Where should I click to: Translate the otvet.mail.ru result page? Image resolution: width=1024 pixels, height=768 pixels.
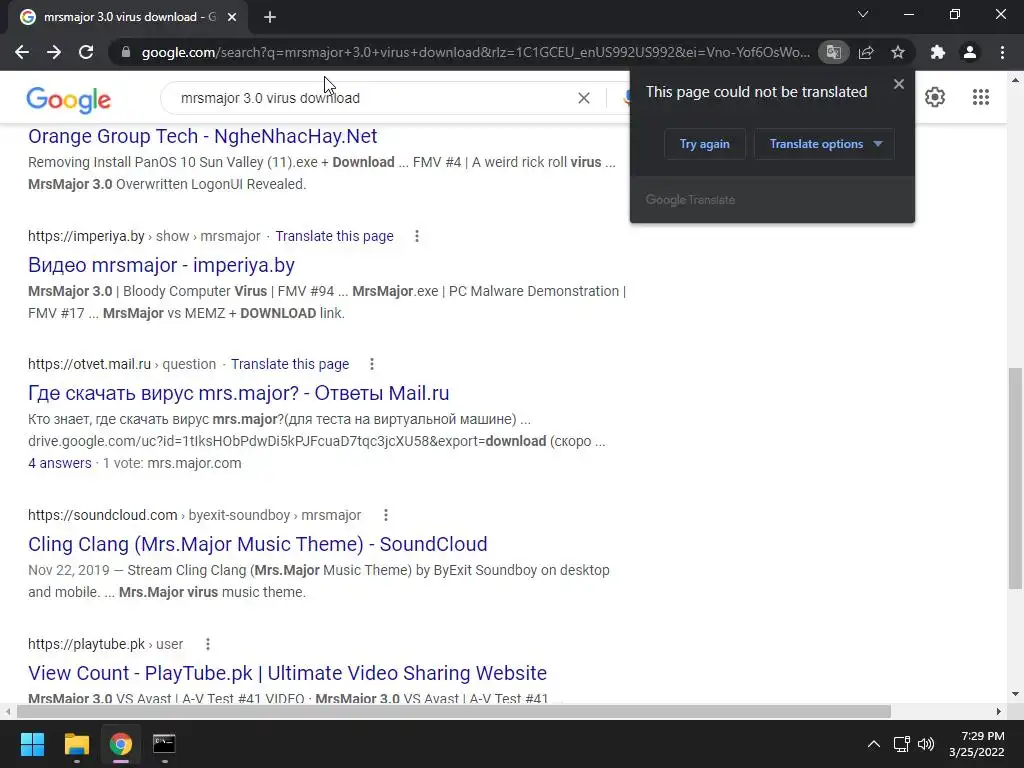pyautogui.click(x=290, y=364)
